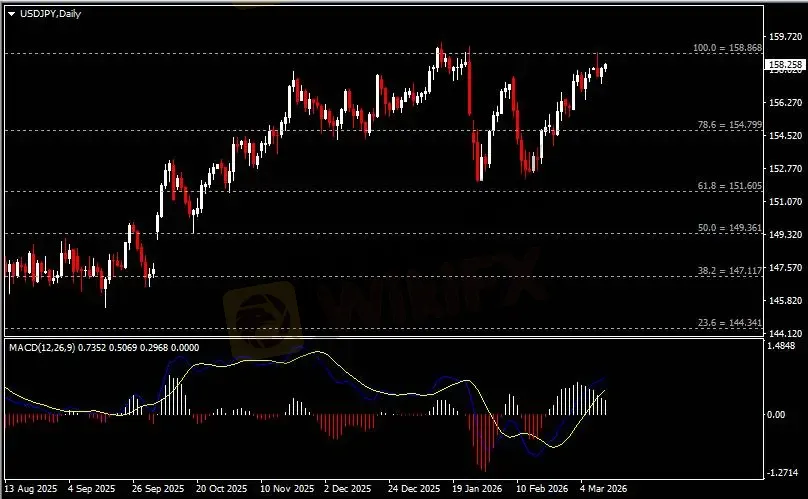Click the 159.720 price axis label

785,36
